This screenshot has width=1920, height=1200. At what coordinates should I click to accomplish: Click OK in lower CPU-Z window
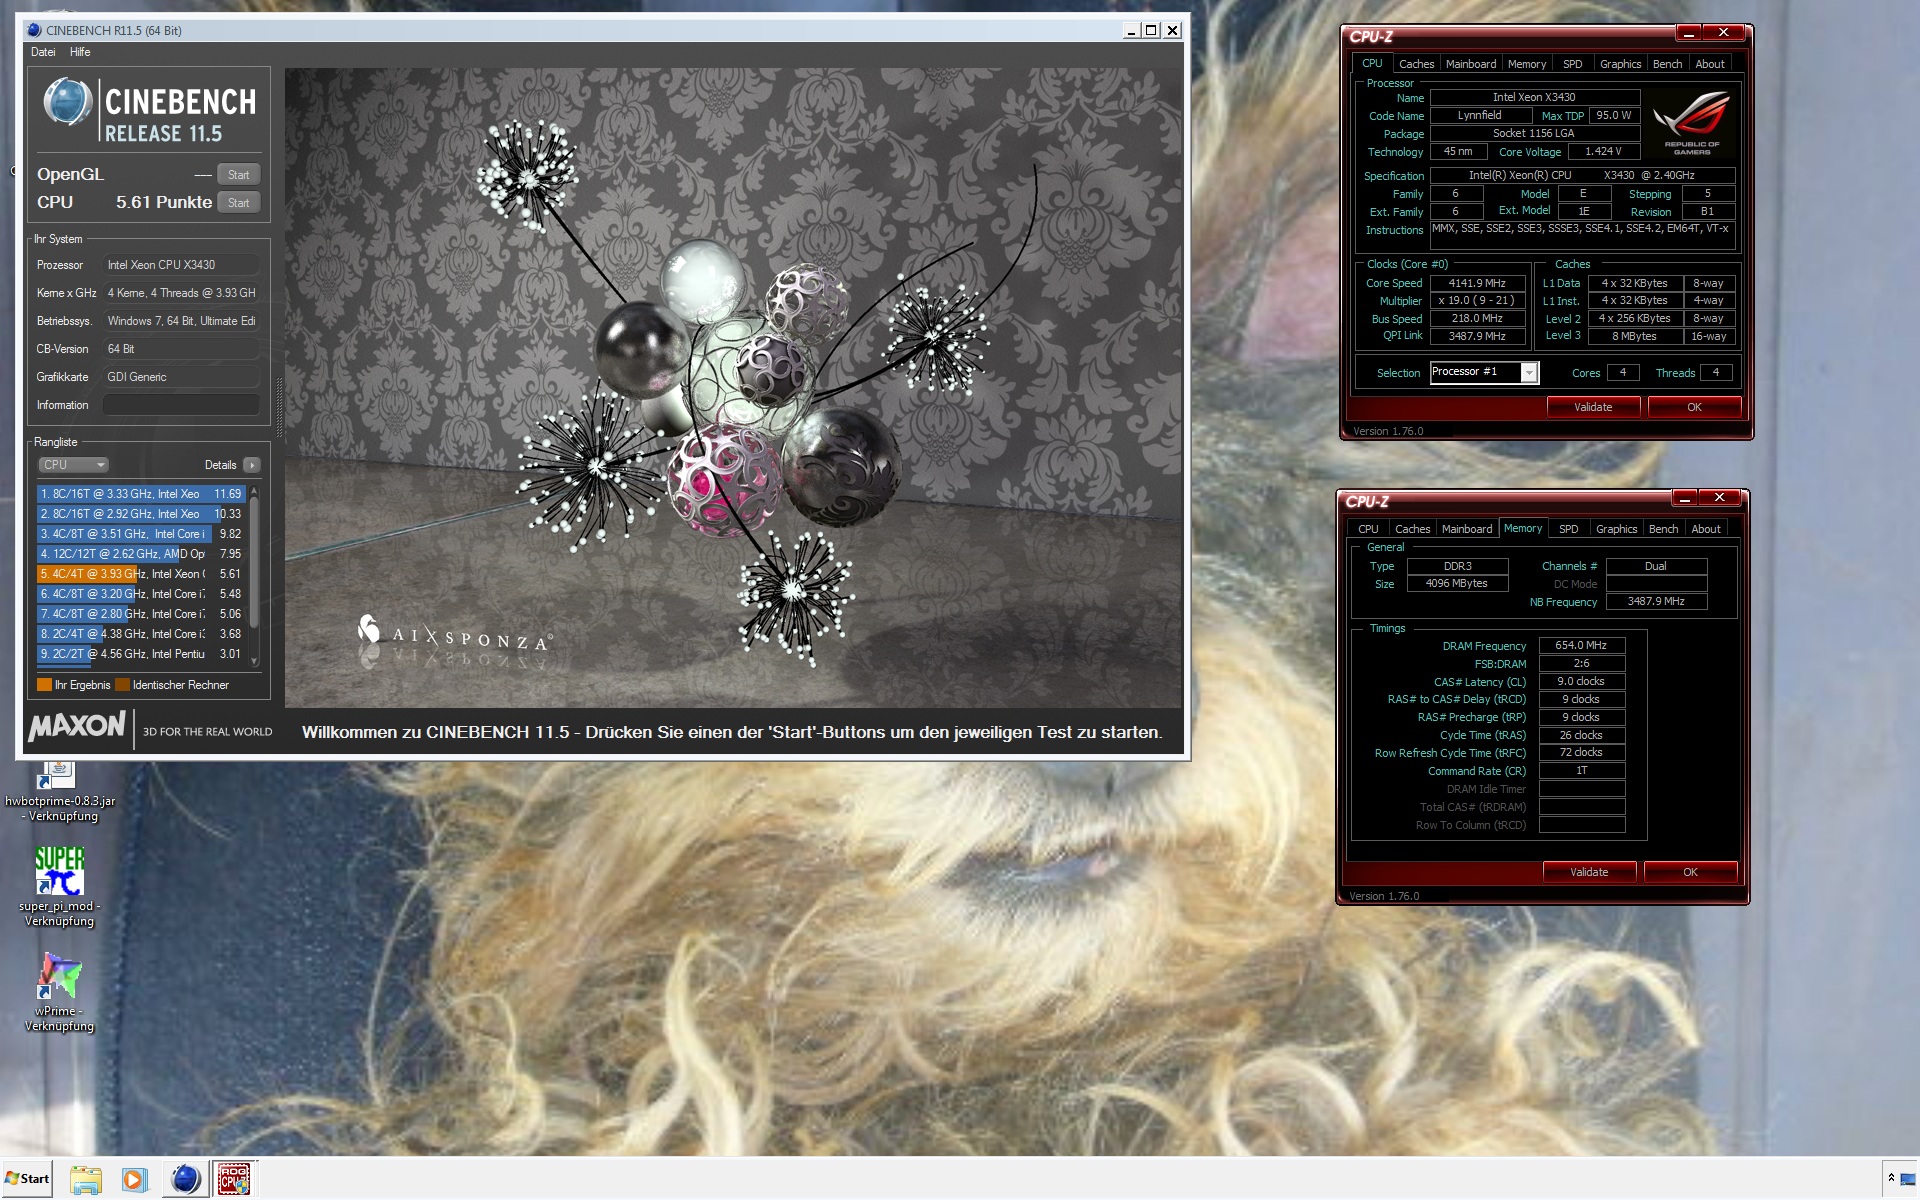coord(1690,872)
